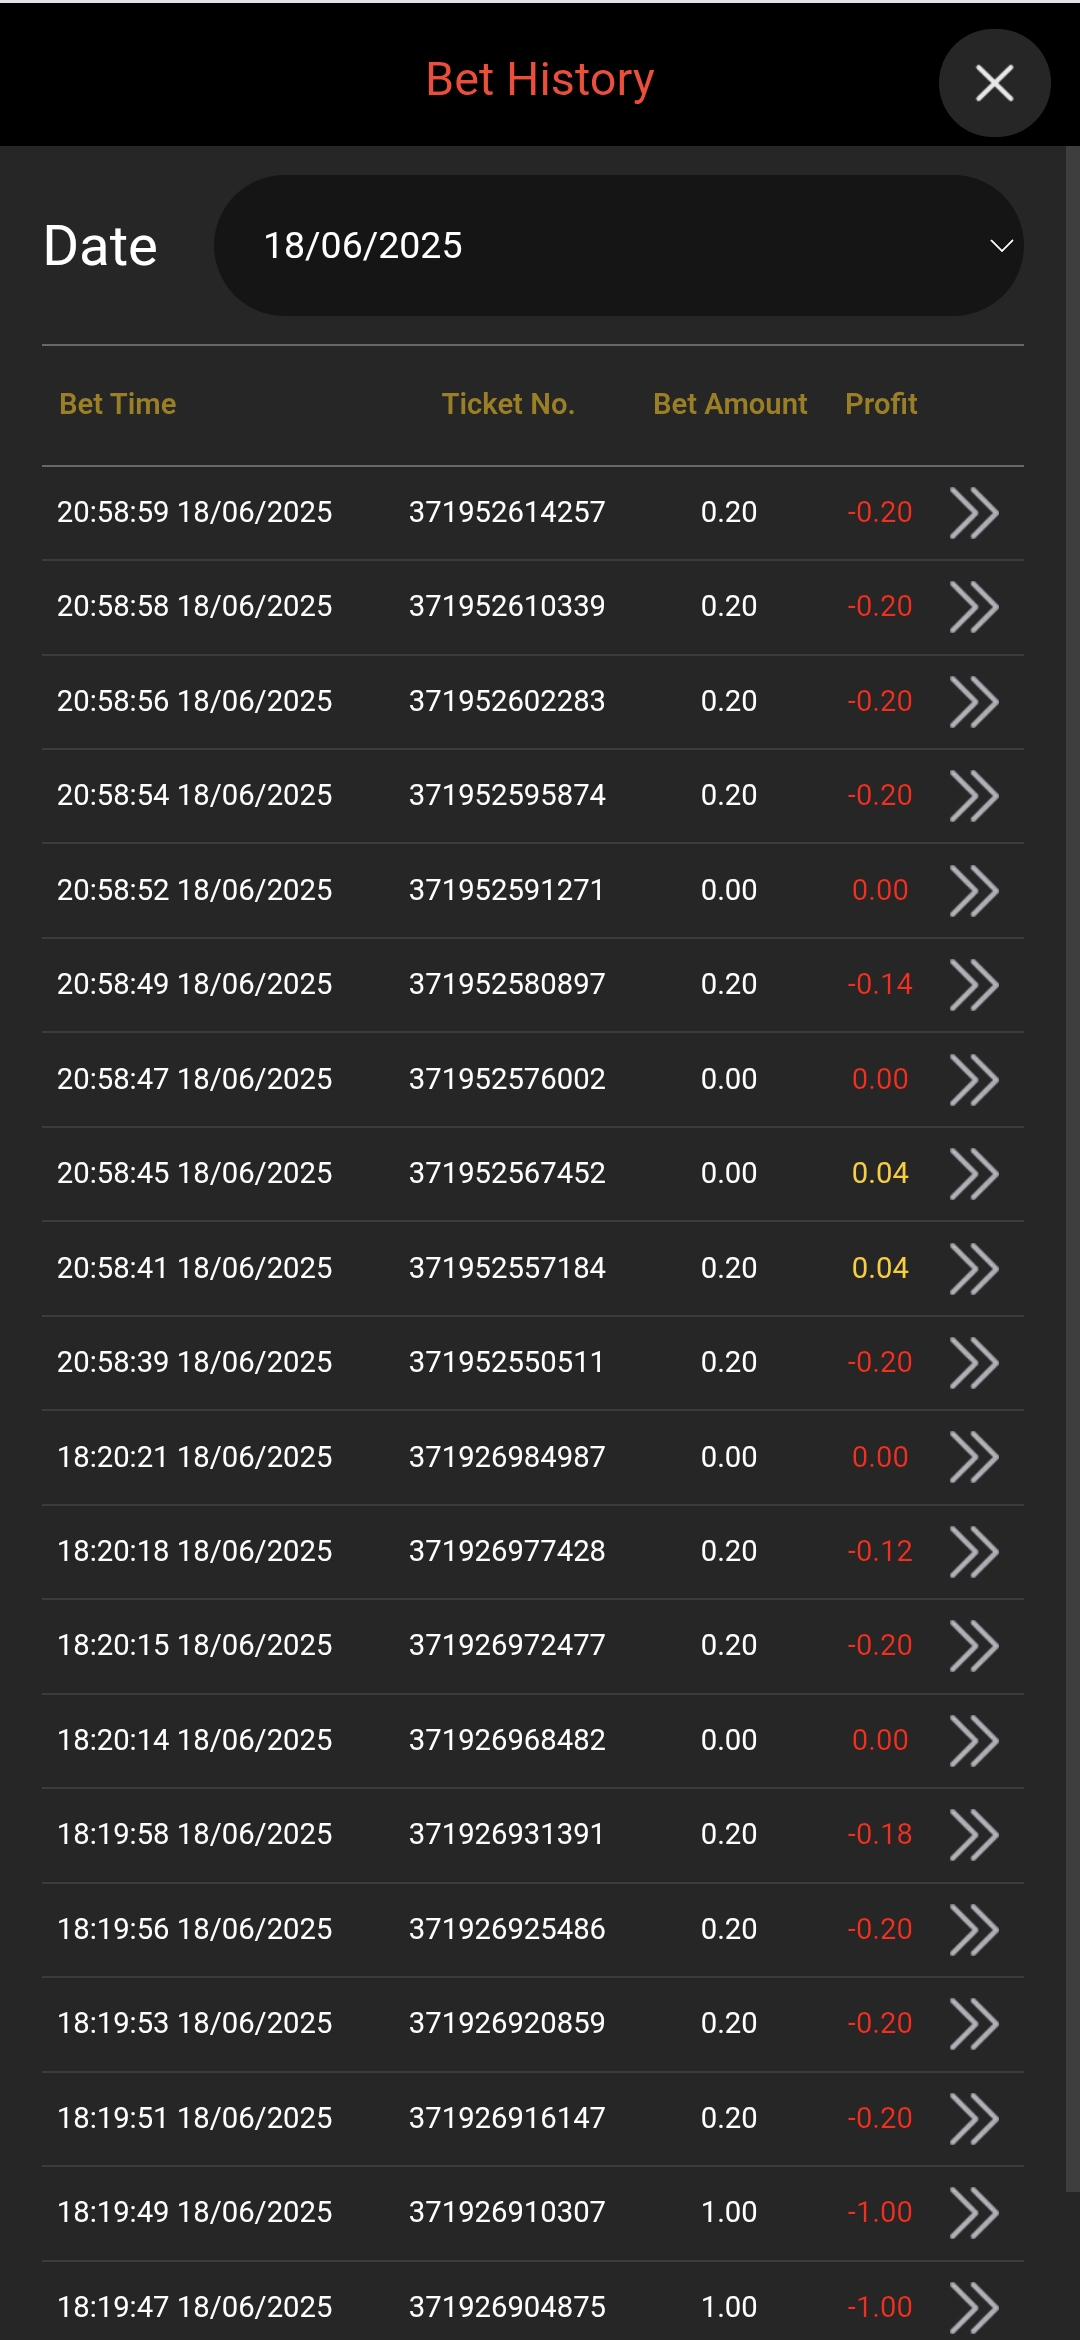1080x2340 pixels.
Task: Open details arrow for ticket 371952580897
Action: click(x=974, y=985)
